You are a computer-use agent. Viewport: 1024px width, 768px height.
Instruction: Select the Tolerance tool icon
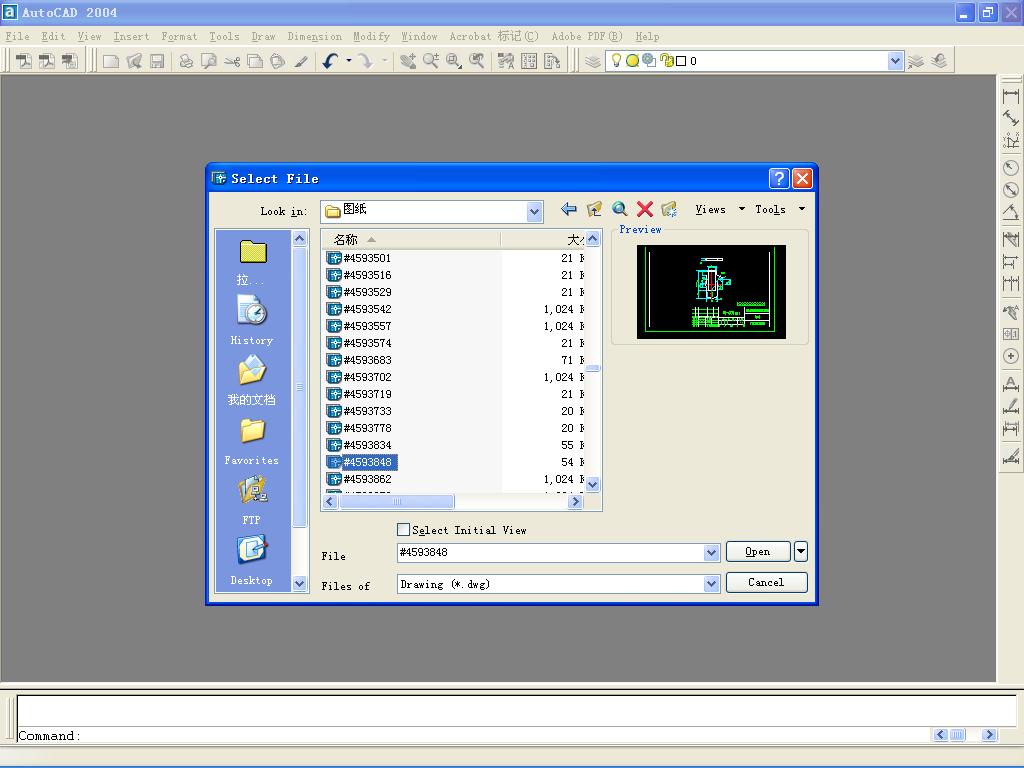coord(1011,334)
